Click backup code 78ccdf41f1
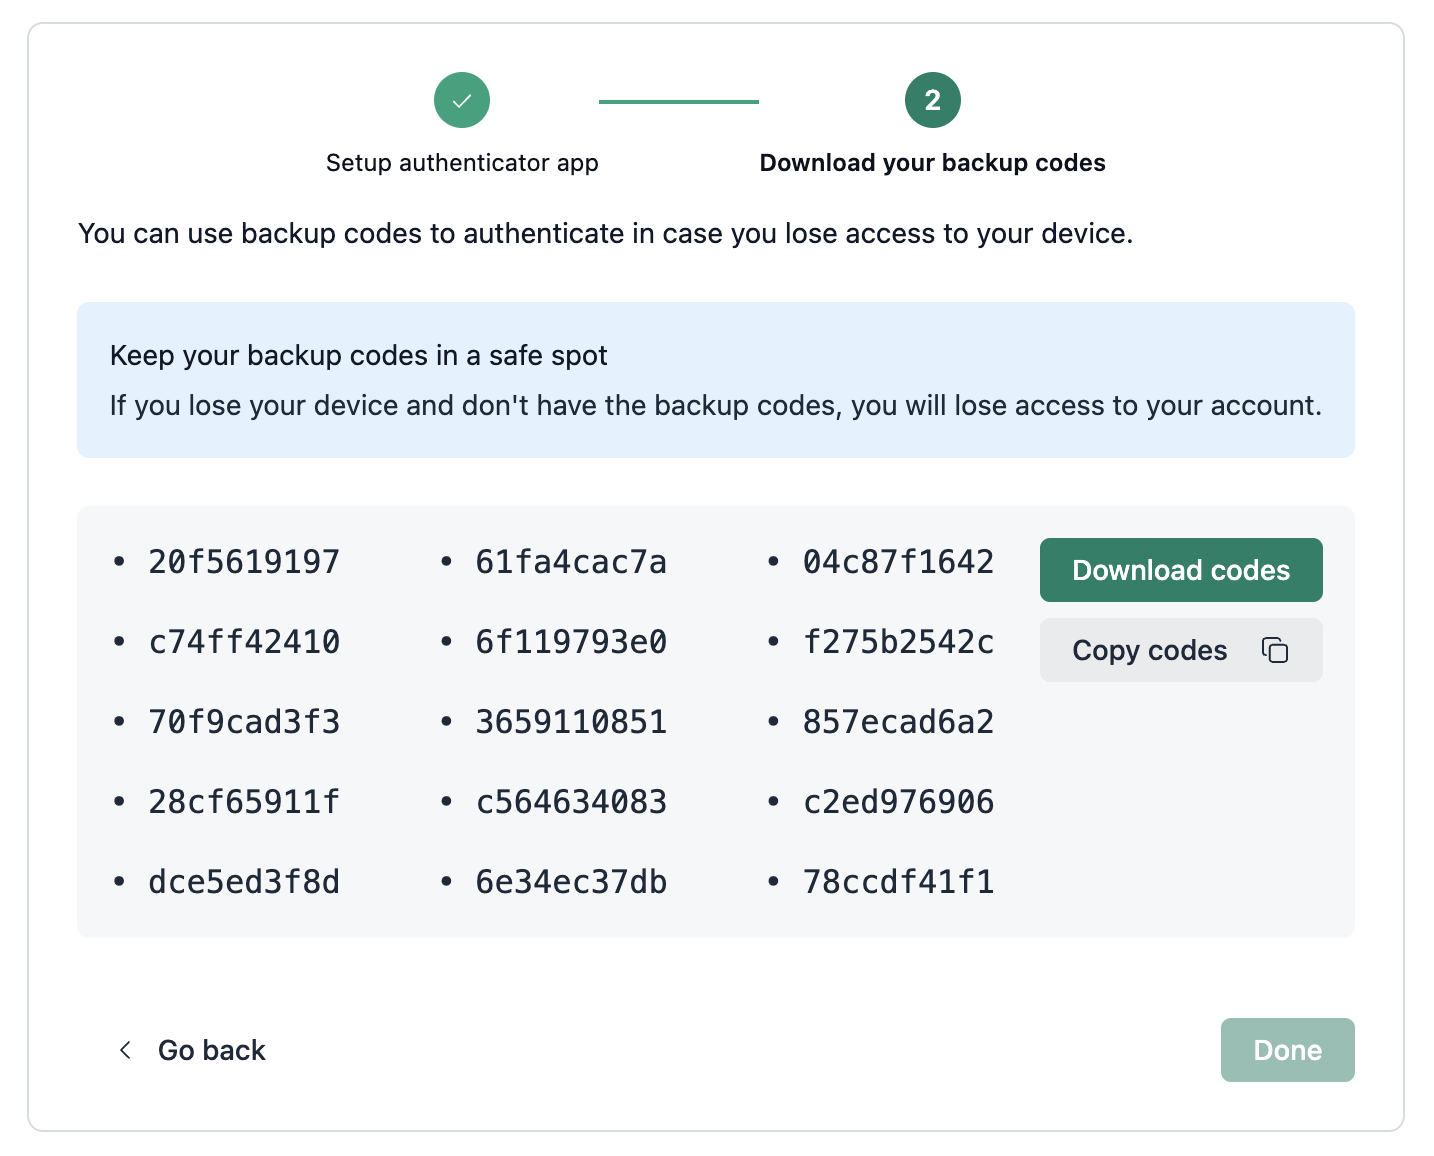The height and width of the screenshot is (1156, 1434). [x=898, y=882]
